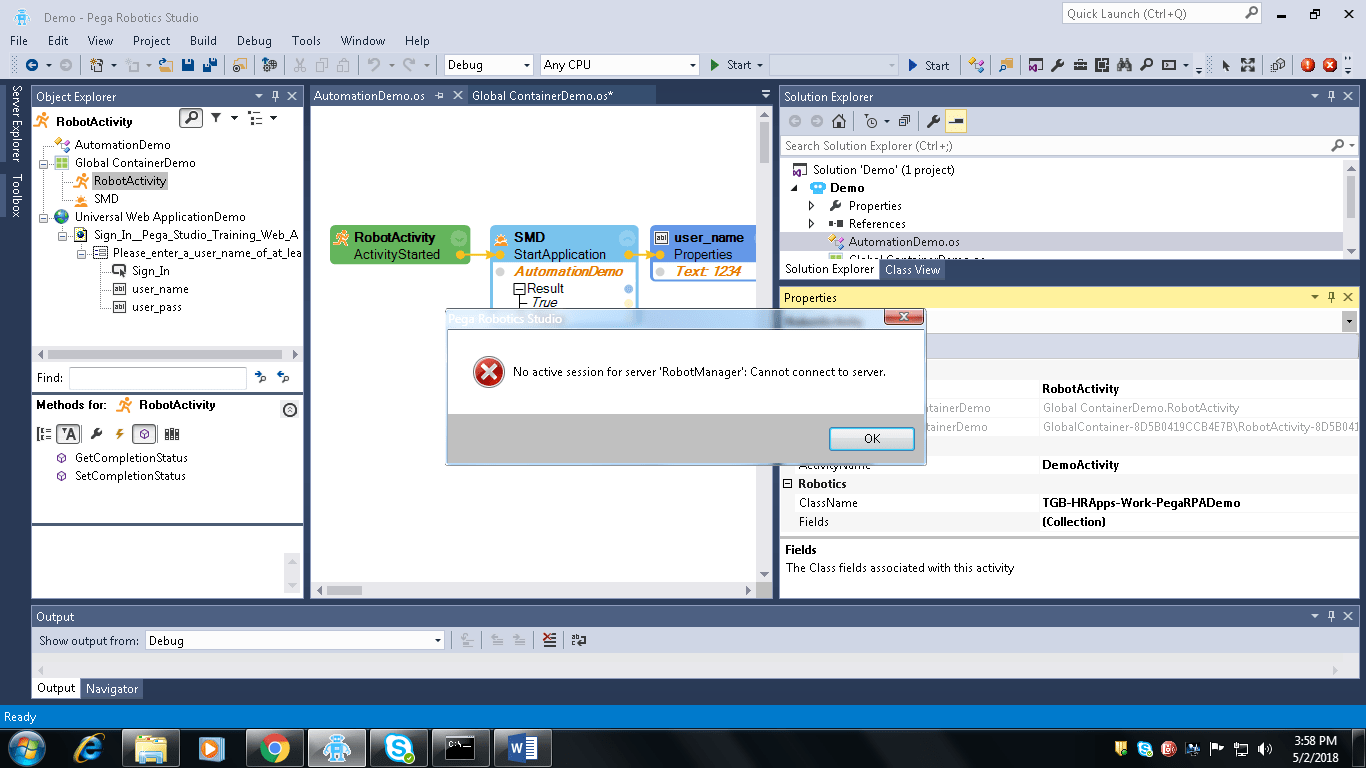Click the Fields (Collection) property value
Viewport: 1366px width, 768px height.
click(x=1199, y=522)
